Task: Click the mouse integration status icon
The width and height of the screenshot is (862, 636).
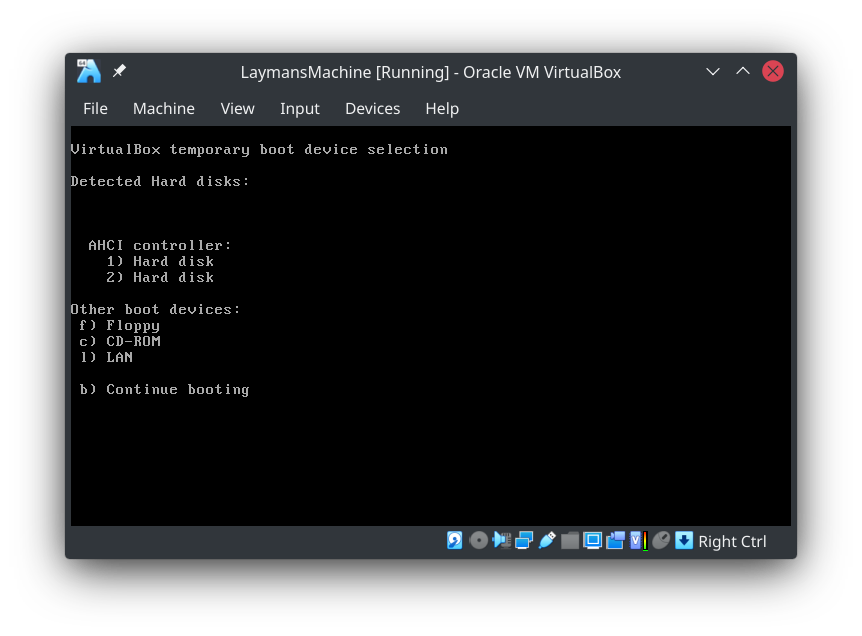Action: coord(661,540)
